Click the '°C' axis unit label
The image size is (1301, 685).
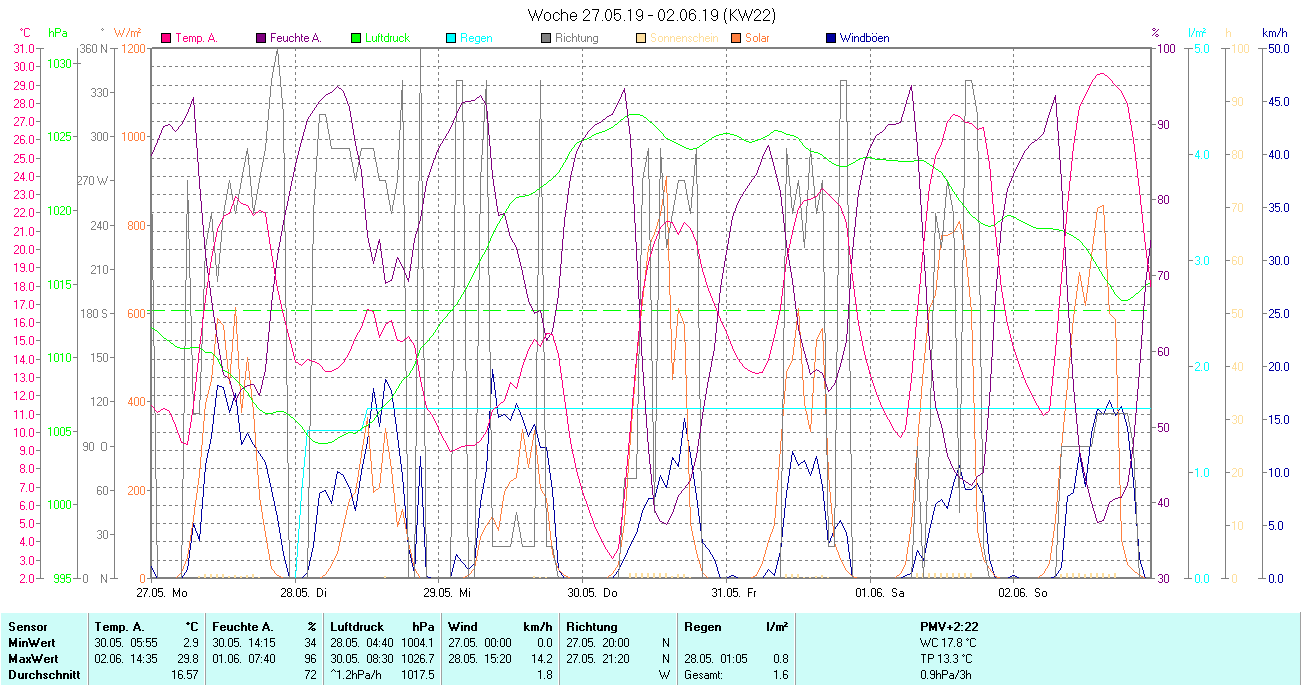click(x=25, y=33)
